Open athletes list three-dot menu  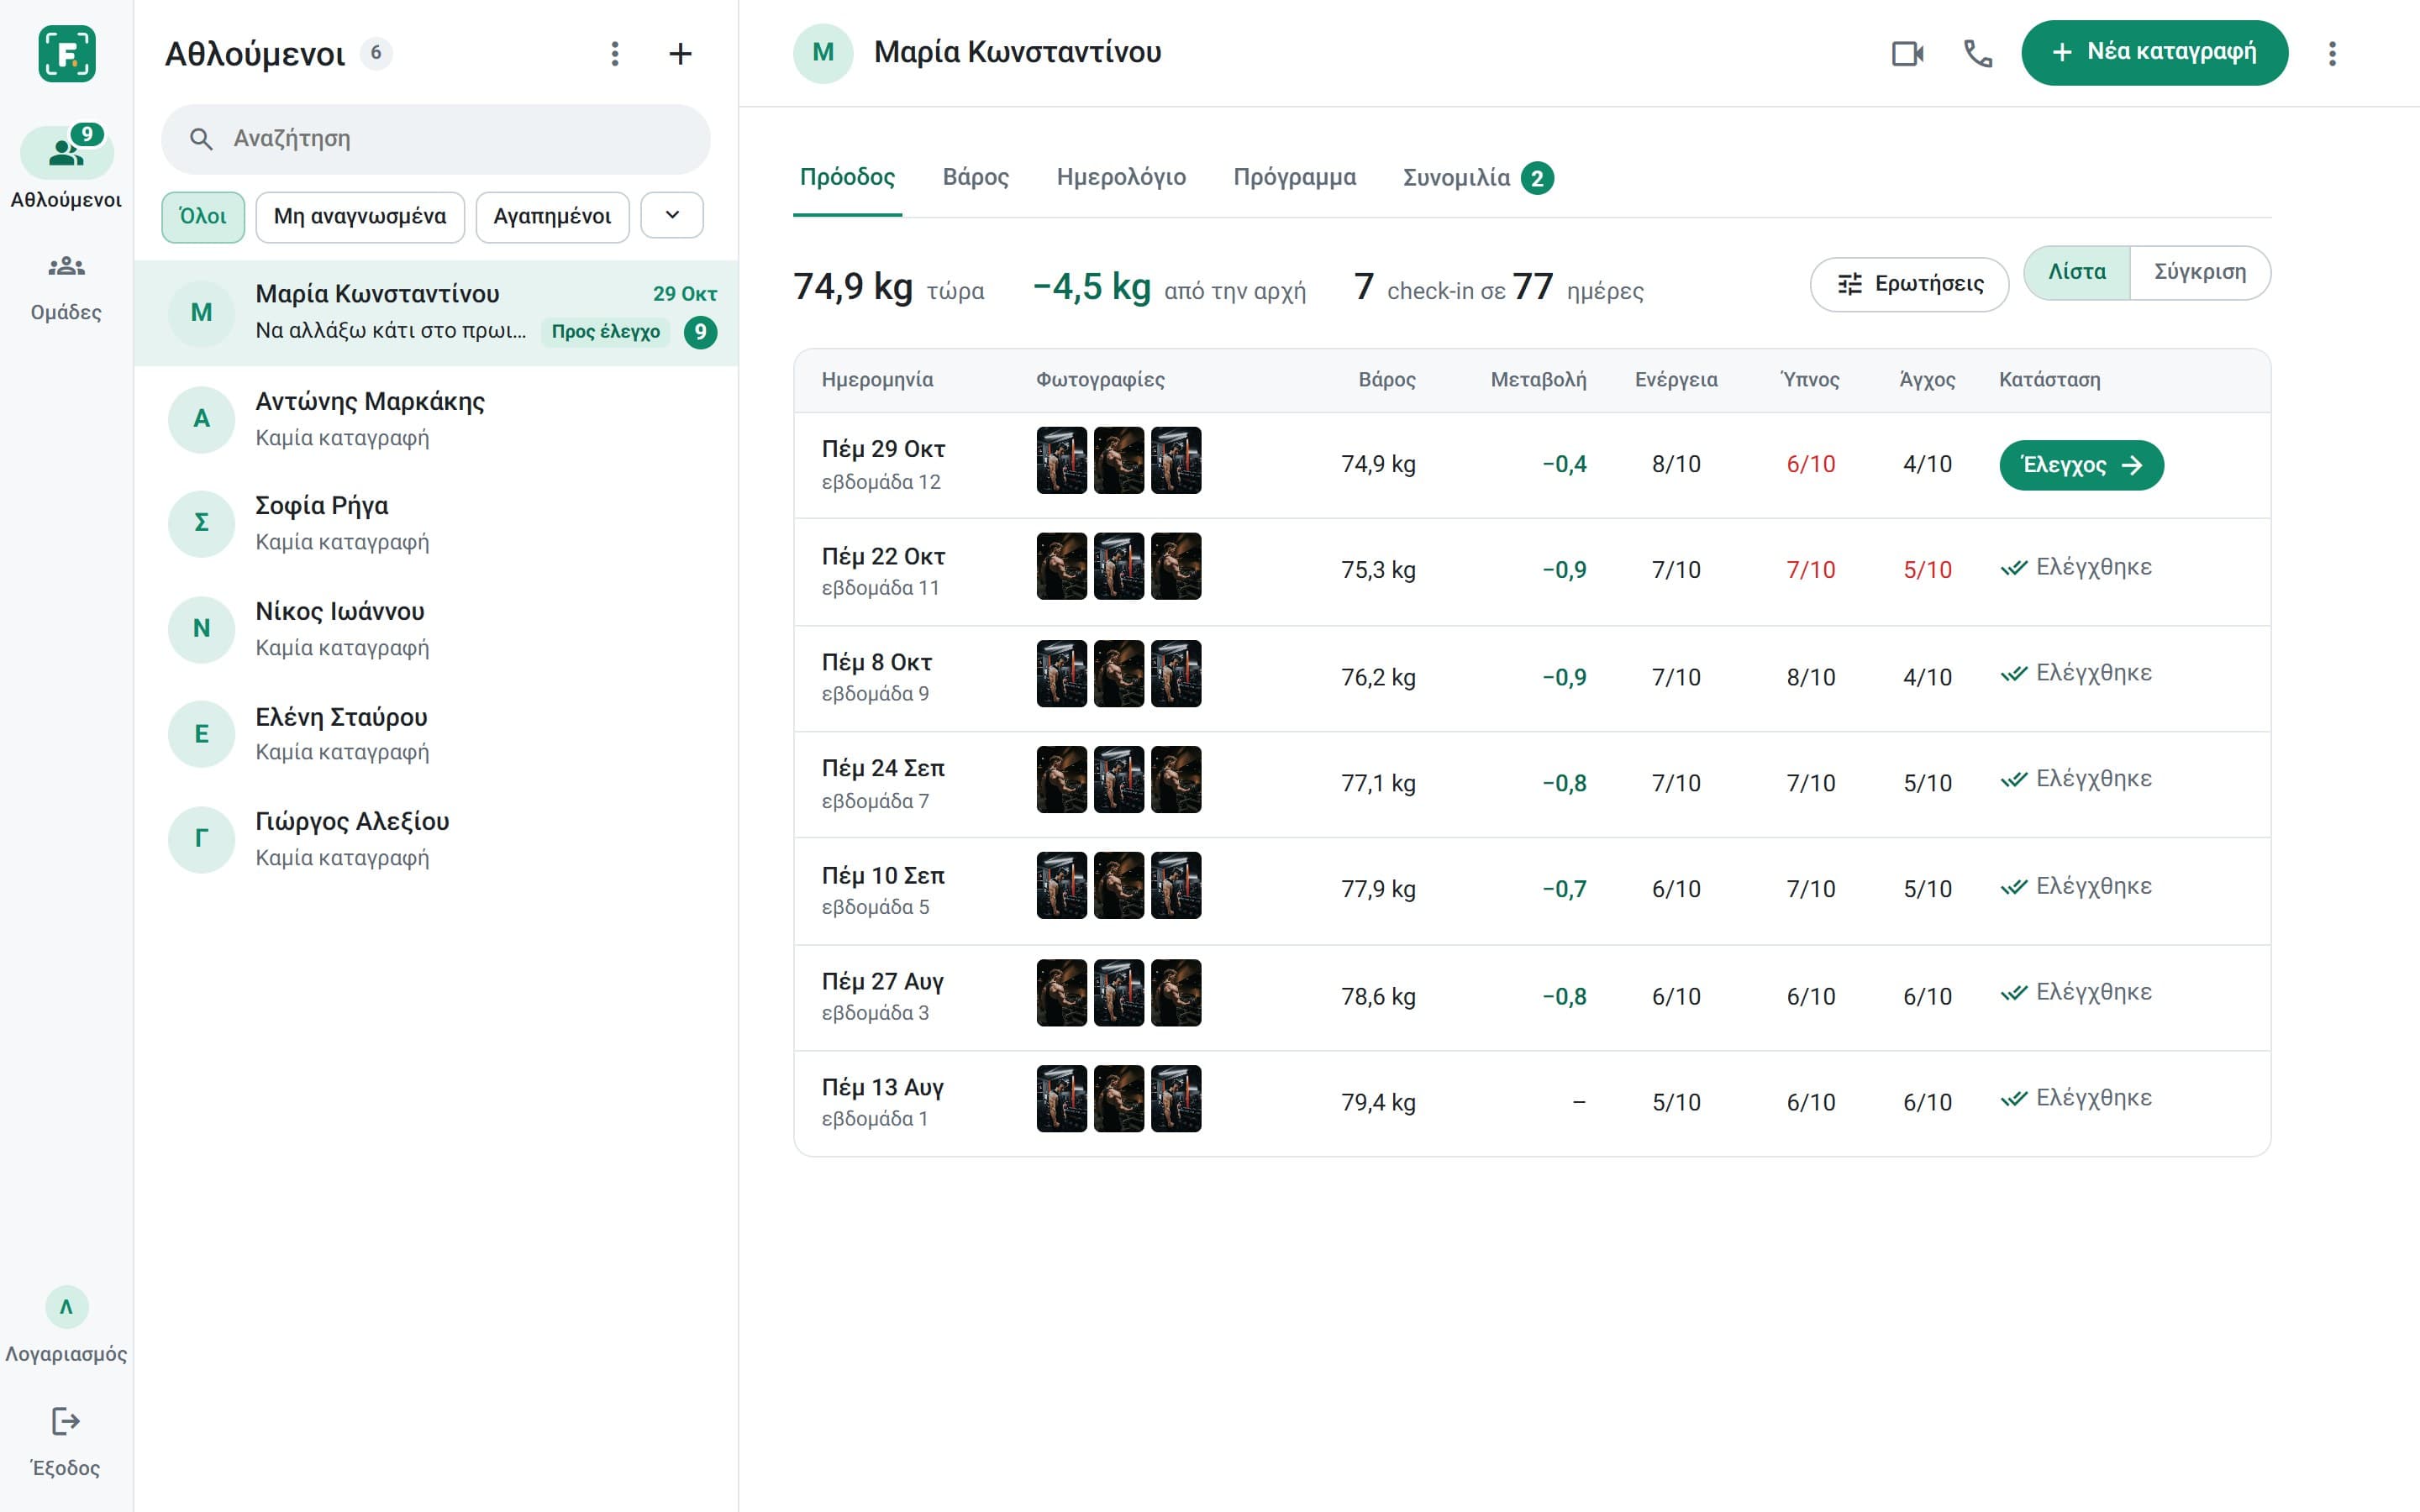615,54
